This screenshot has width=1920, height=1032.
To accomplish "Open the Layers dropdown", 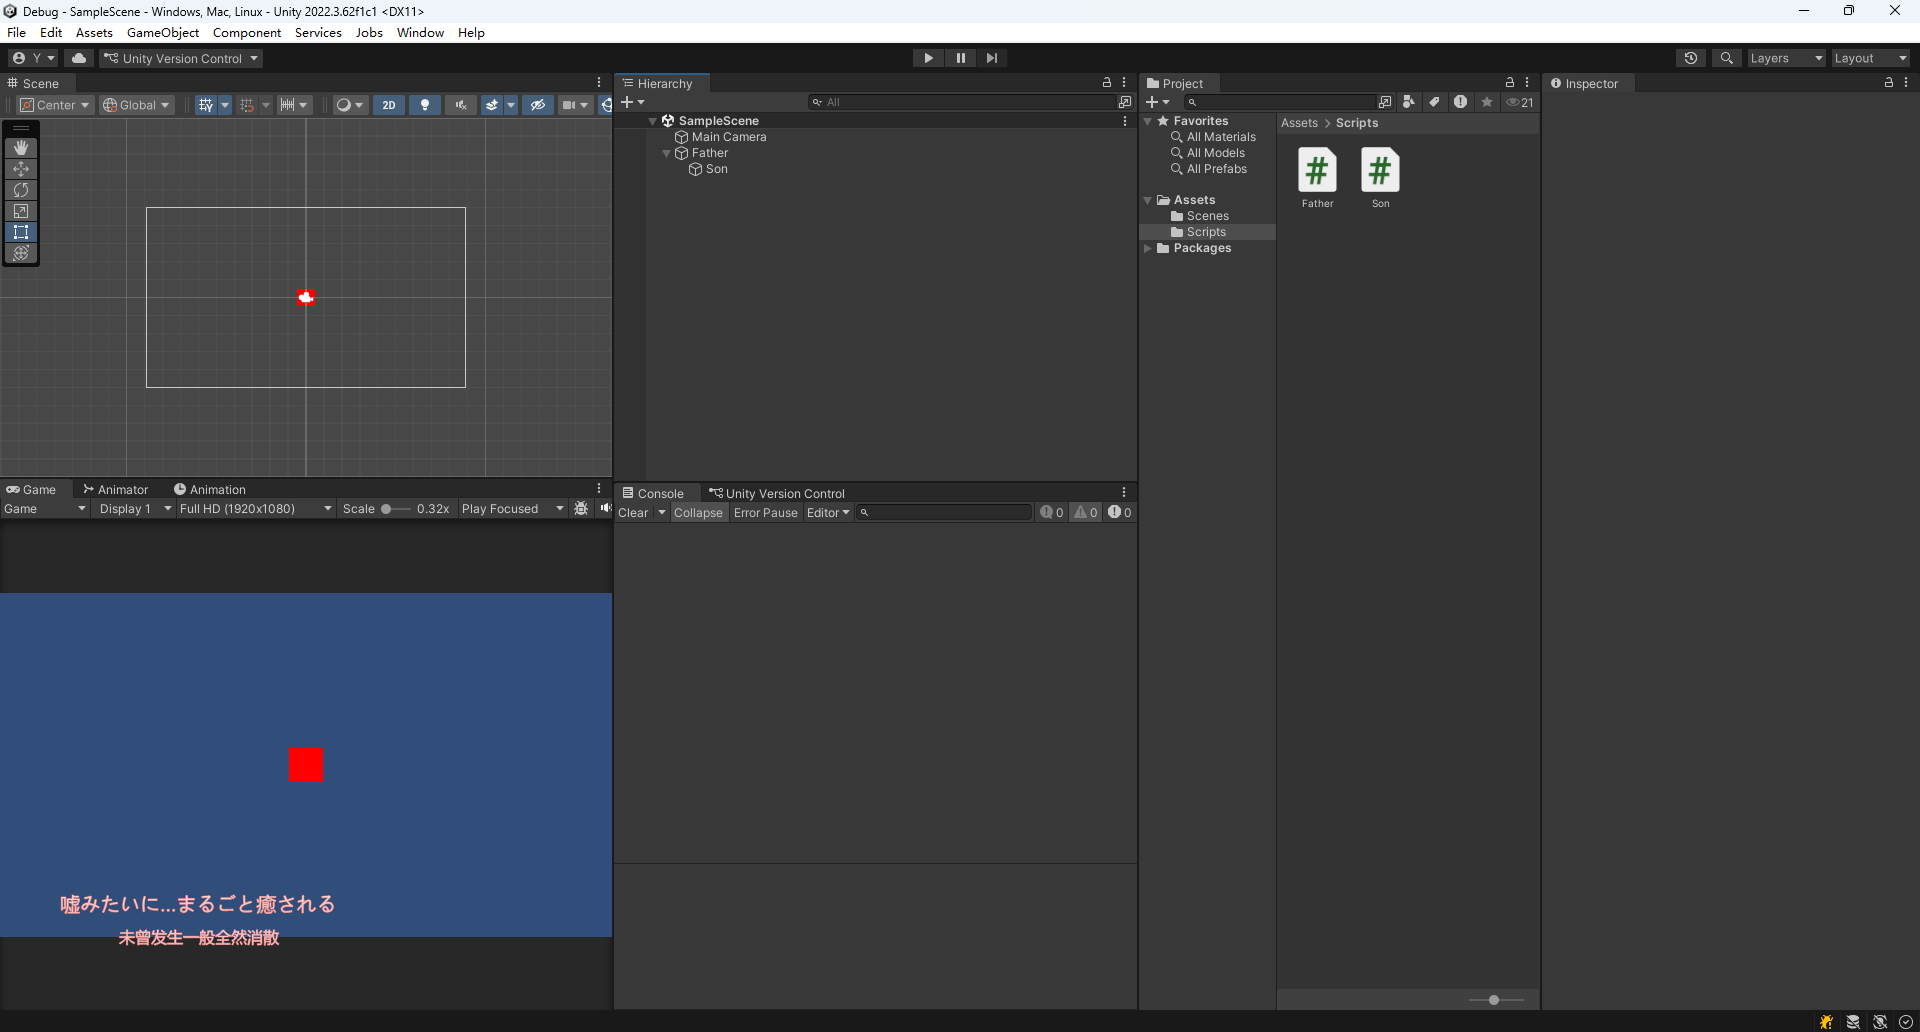I will click(x=1785, y=58).
